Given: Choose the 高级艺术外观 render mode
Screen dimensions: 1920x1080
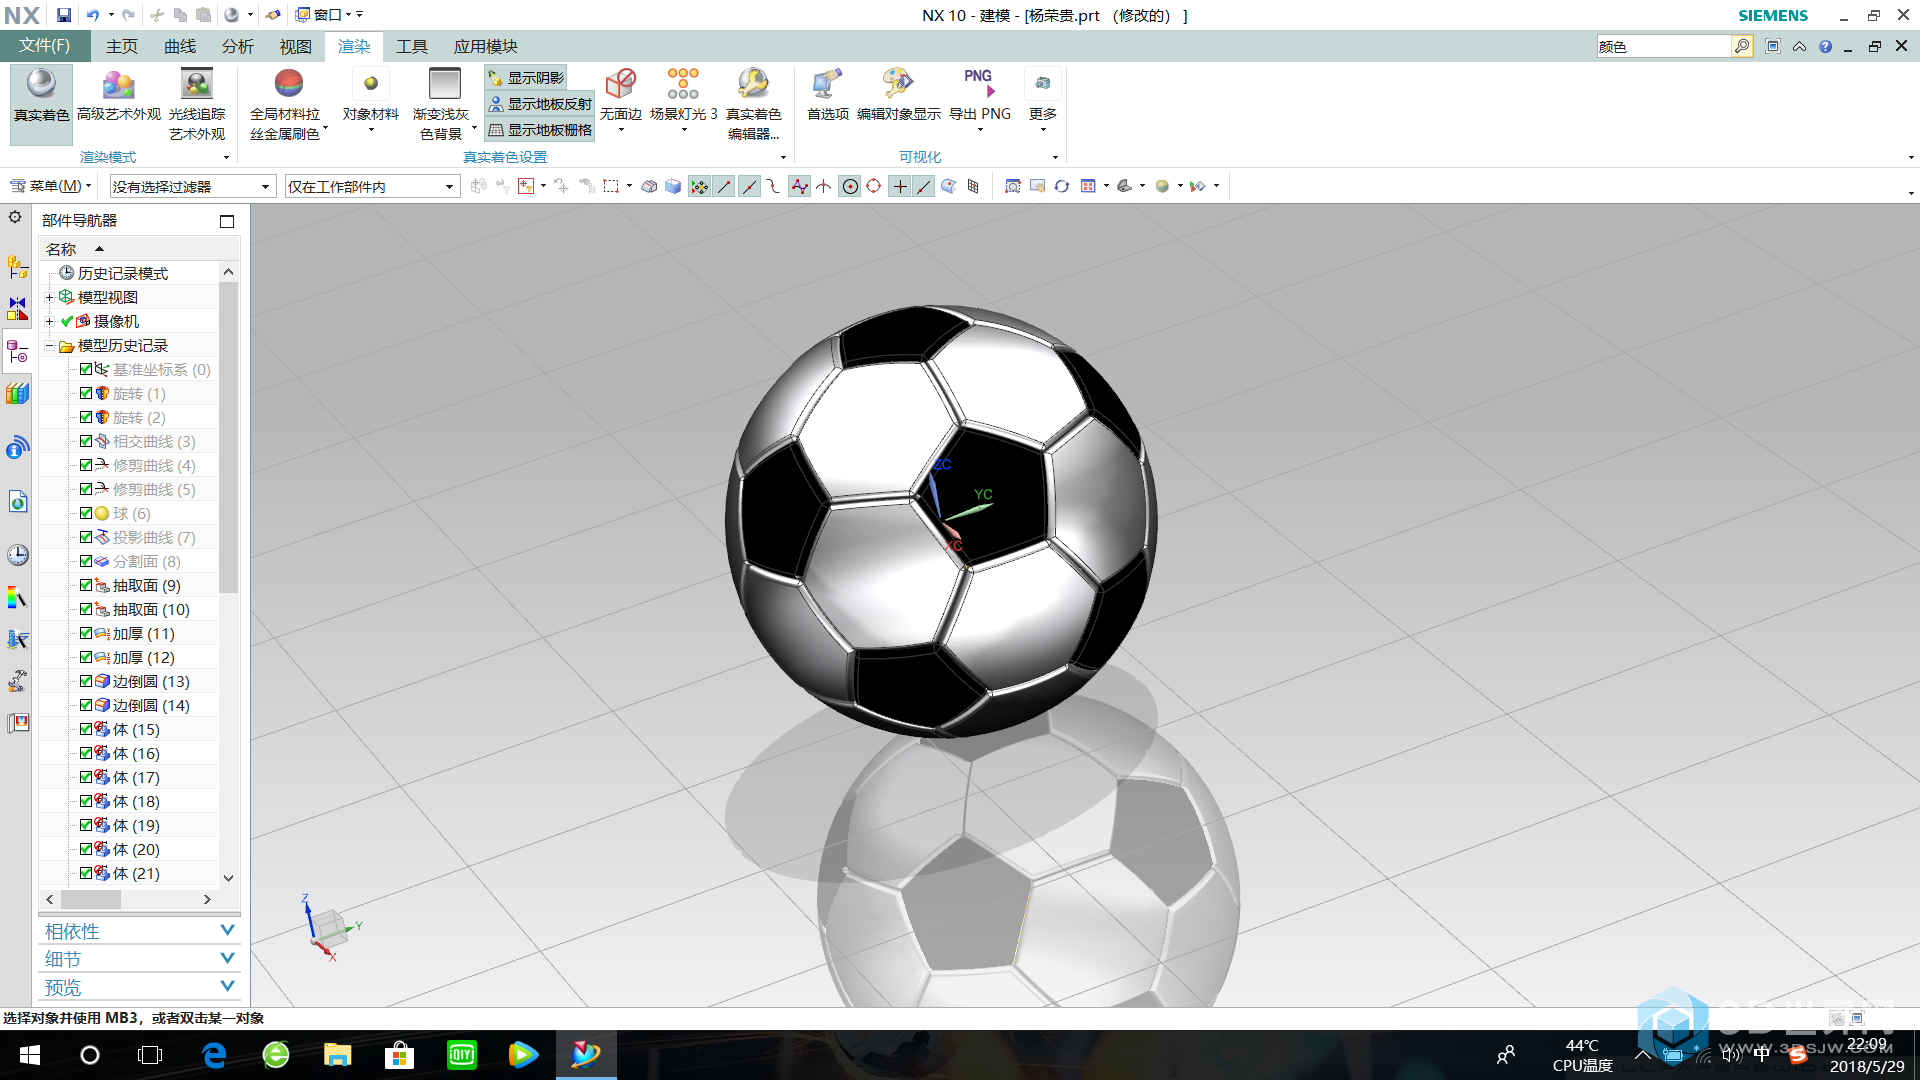Looking at the screenshot, I should (x=118, y=97).
